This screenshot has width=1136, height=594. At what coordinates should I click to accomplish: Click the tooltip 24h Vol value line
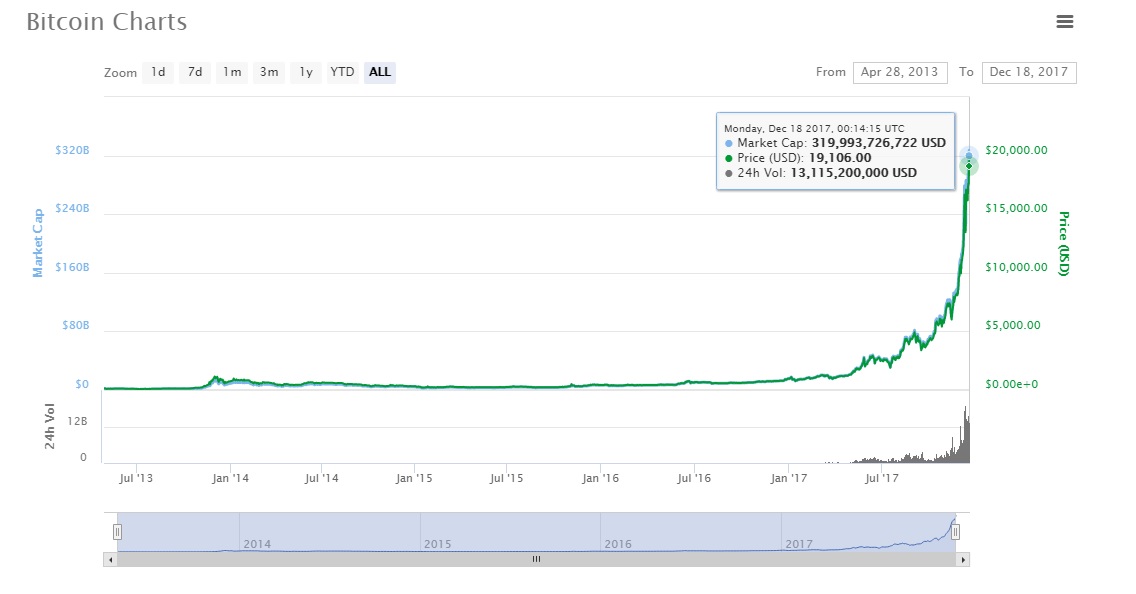point(821,173)
